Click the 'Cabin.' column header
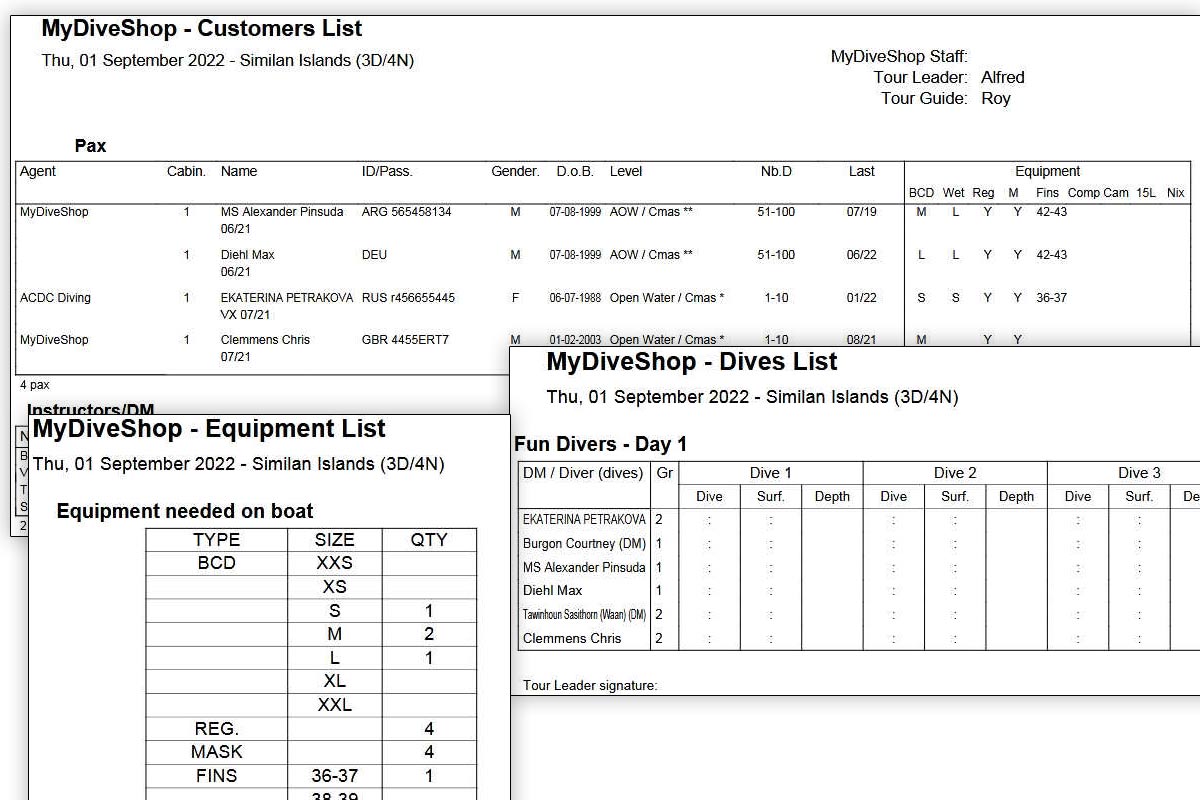This screenshot has width=1200, height=800. [186, 171]
